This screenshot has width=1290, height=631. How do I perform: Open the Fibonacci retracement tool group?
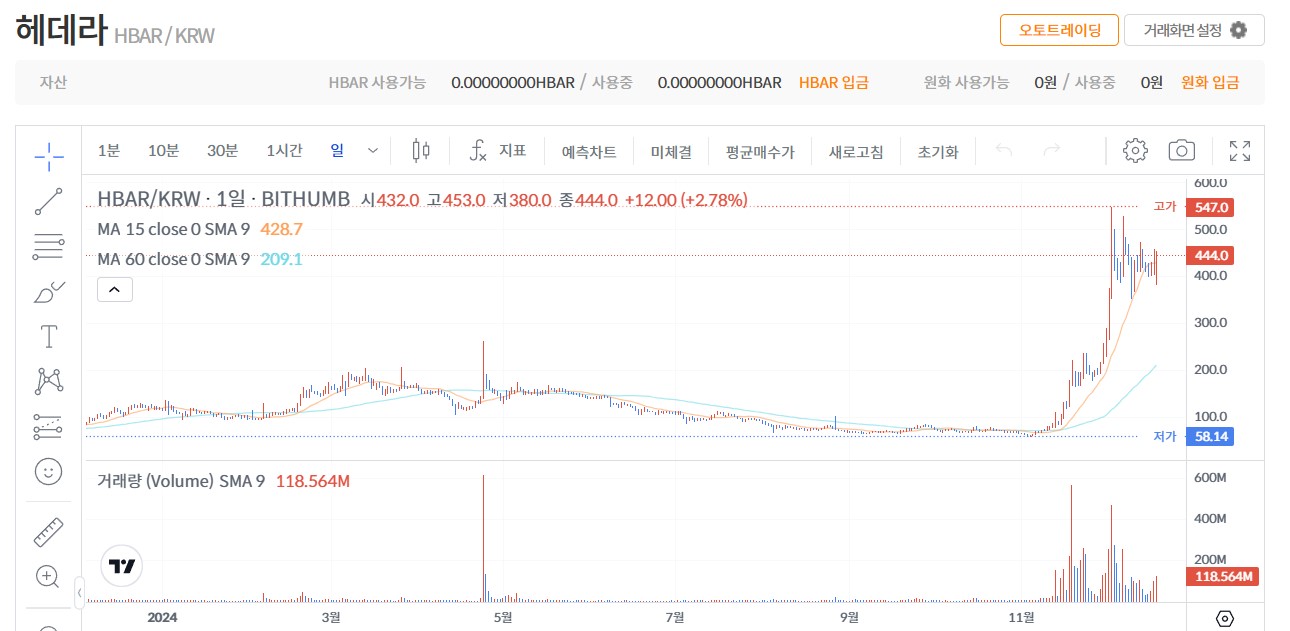pyautogui.click(x=49, y=246)
